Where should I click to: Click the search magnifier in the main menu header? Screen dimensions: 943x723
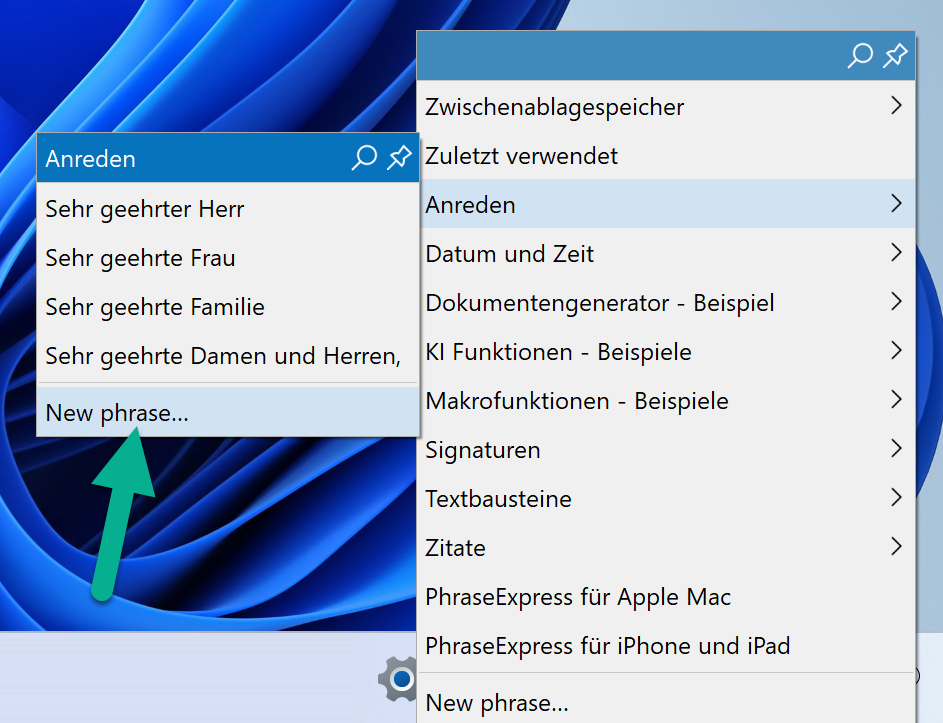tap(860, 56)
